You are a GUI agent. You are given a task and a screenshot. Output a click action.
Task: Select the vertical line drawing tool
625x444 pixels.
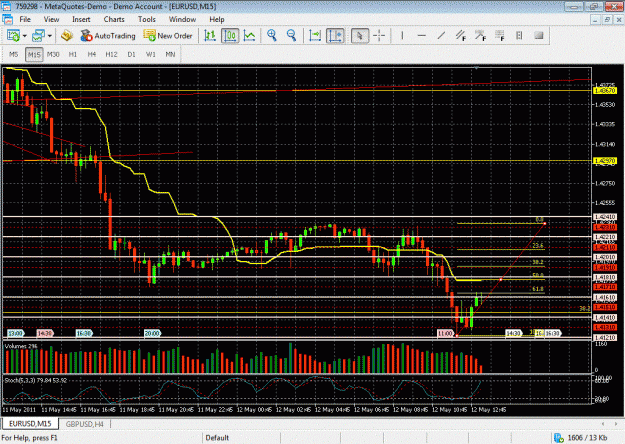402,36
